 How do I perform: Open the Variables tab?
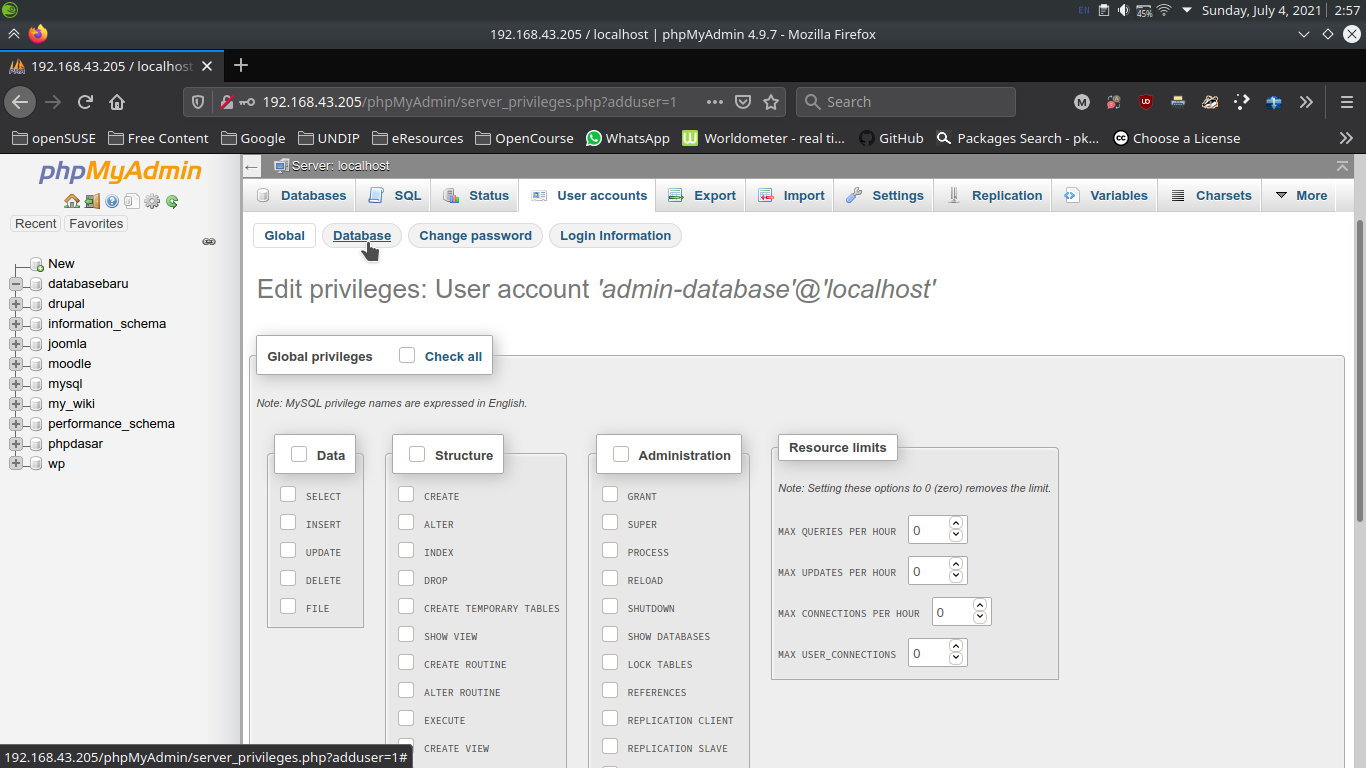(1106, 196)
